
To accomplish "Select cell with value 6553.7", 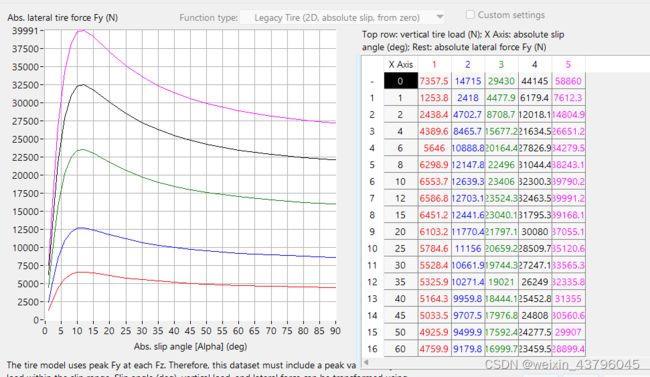I will point(434,182).
